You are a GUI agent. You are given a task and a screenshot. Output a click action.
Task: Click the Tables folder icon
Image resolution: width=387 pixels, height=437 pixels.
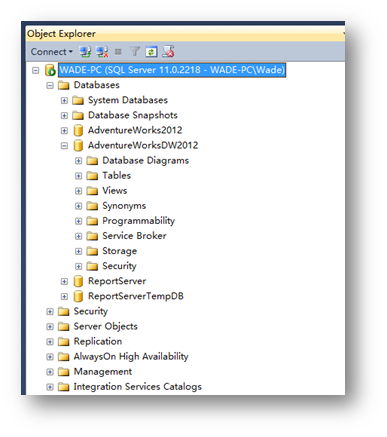coord(92,176)
